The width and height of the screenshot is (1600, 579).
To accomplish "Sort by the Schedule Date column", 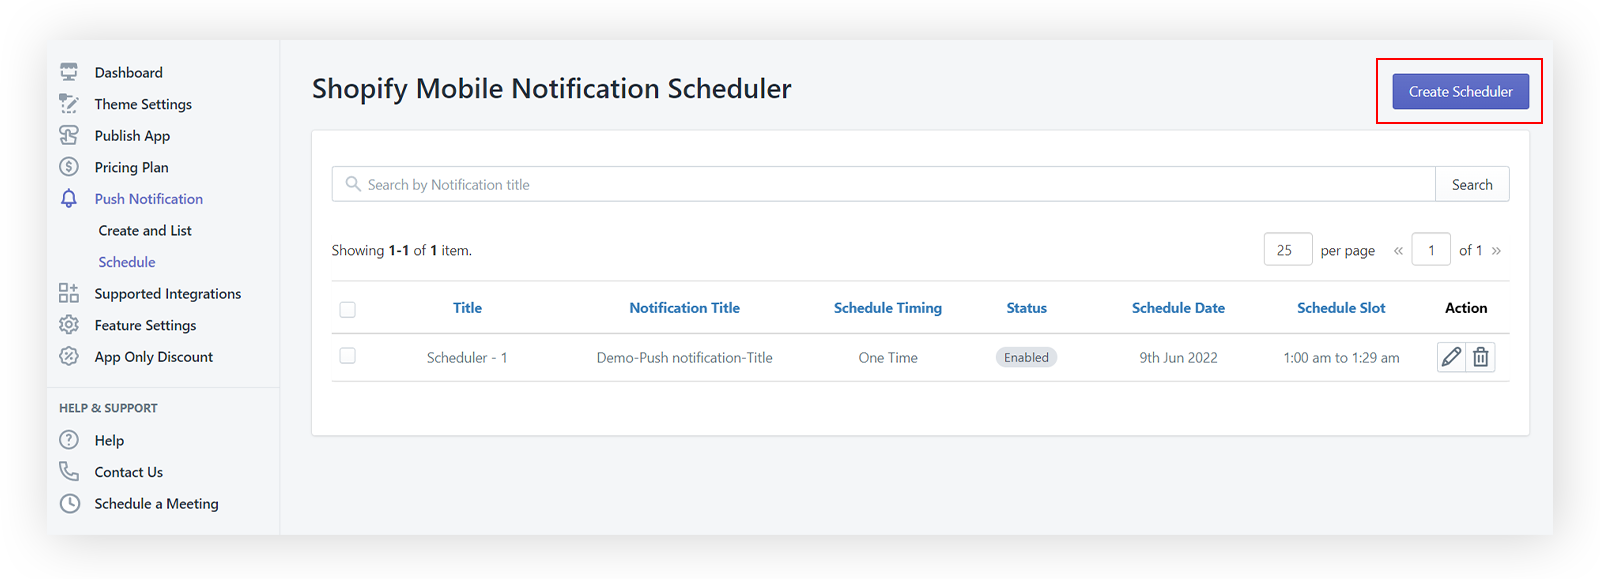I will [1177, 308].
